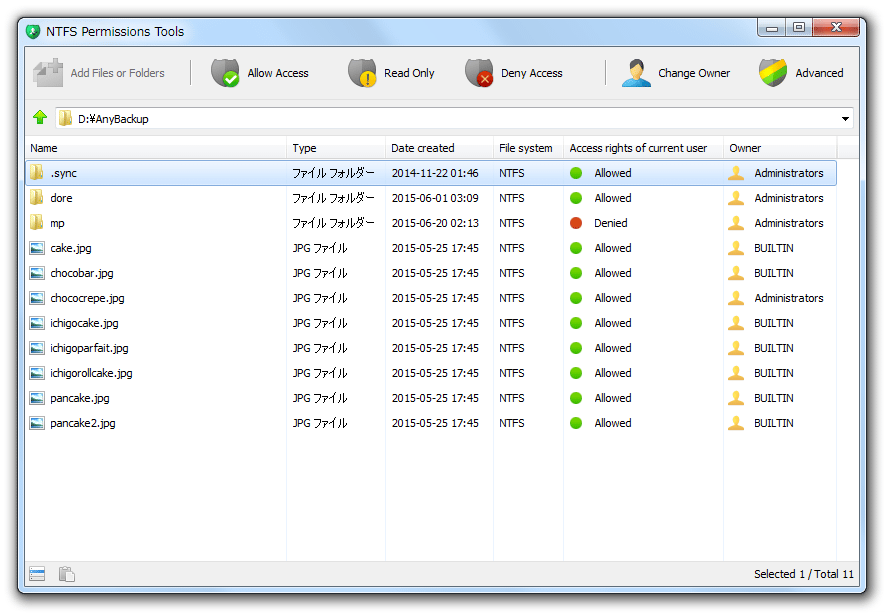
Task: Click the Allow Access label
Action: (x=278, y=73)
